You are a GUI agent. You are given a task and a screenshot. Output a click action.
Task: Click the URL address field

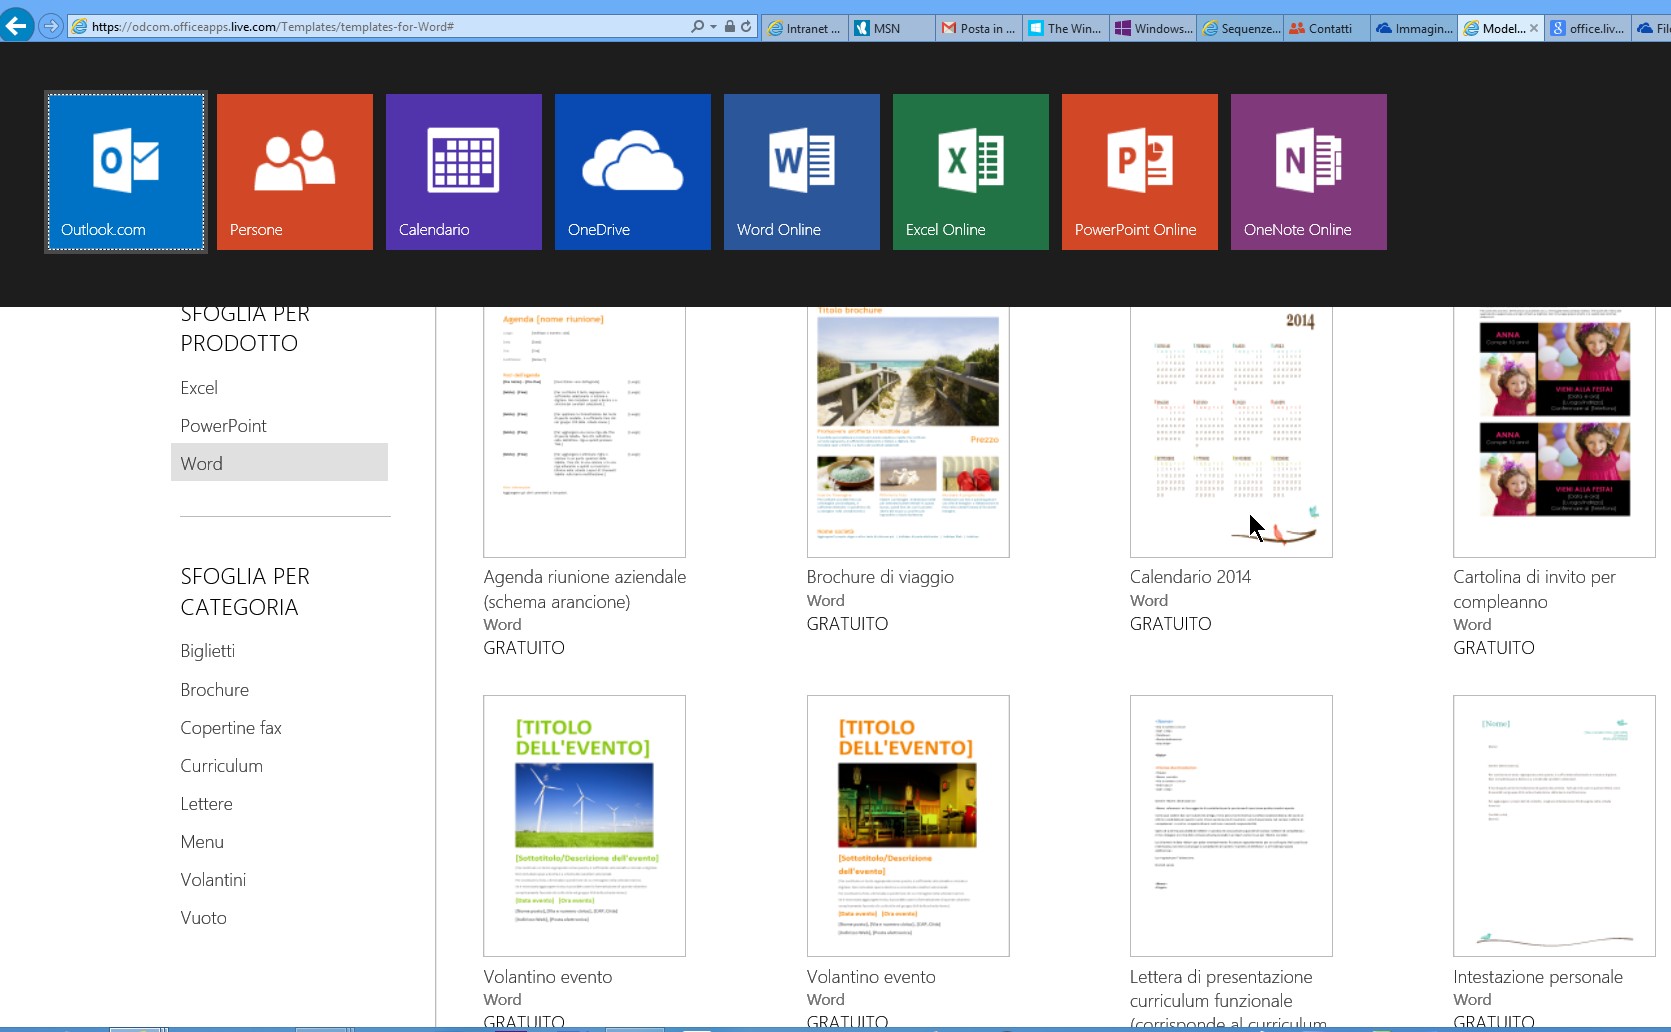[x=380, y=27]
